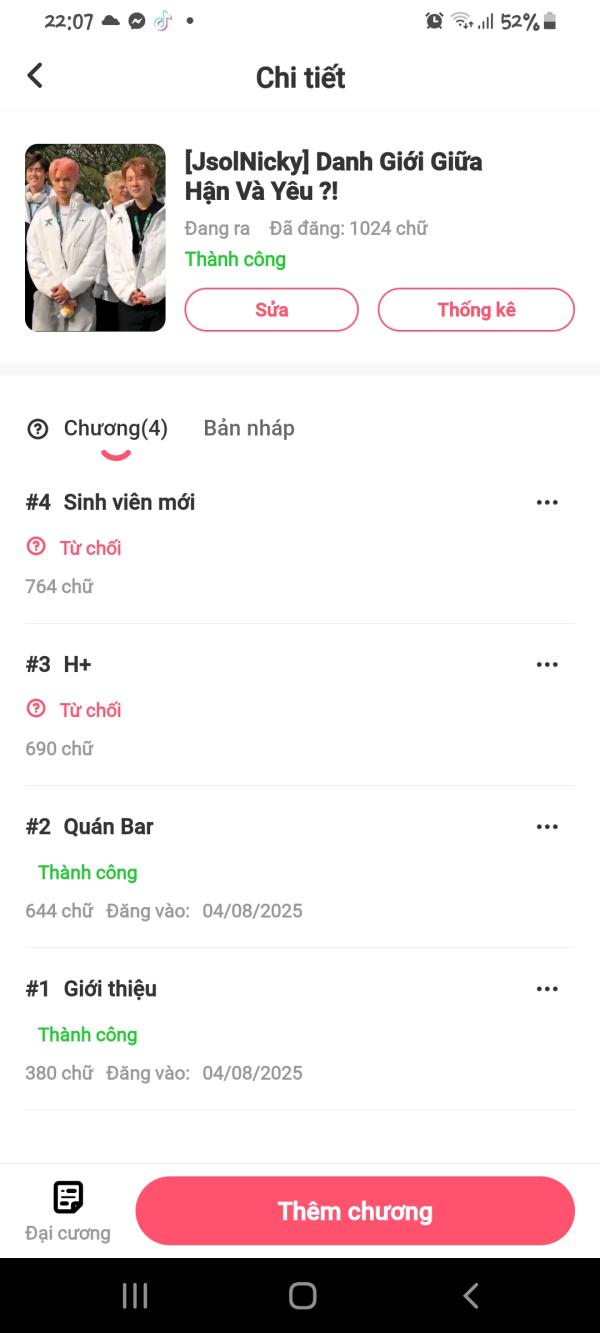Open chapter #2 Quán Bar
This screenshot has width=600, height=1333.
[108, 826]
